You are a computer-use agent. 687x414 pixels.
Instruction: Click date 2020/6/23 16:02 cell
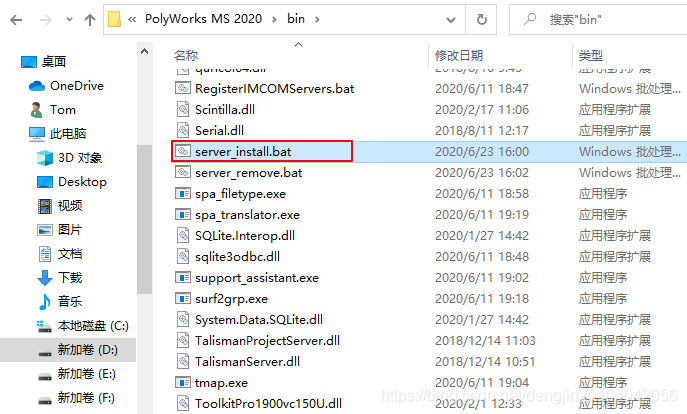[x=482, y=173]
